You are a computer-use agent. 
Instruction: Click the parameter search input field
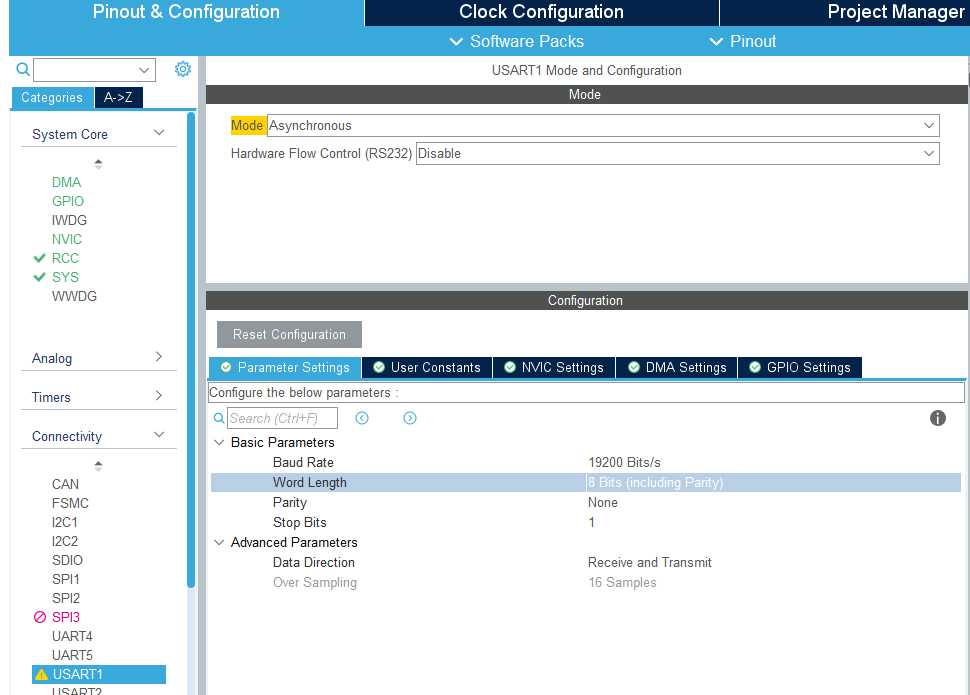[282, 418]
